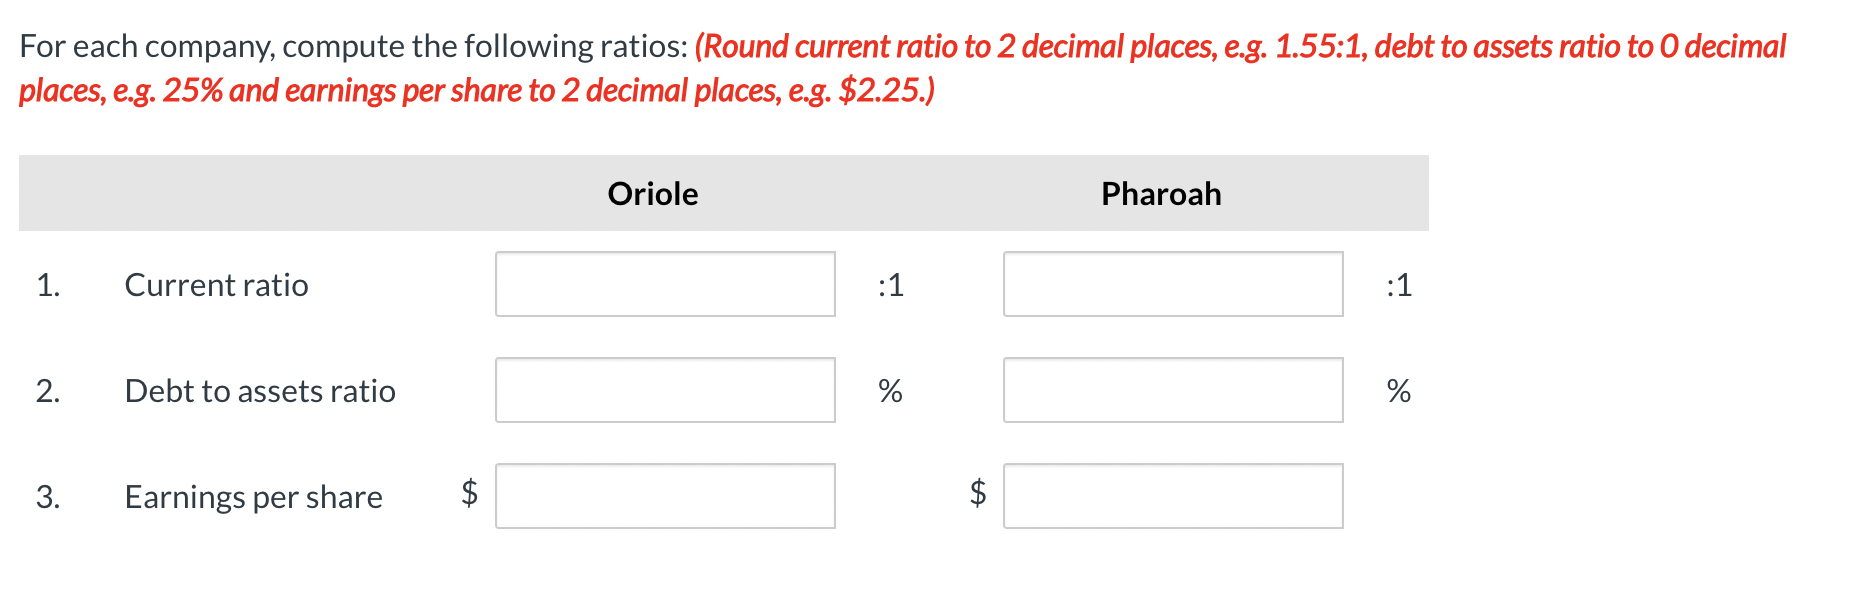
Task: Click the Pharoah column header
Action: click(x=1160, y=193)
